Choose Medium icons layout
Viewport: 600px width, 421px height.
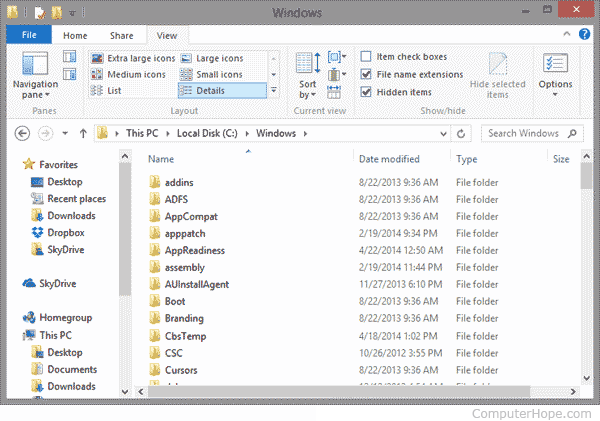128,74
